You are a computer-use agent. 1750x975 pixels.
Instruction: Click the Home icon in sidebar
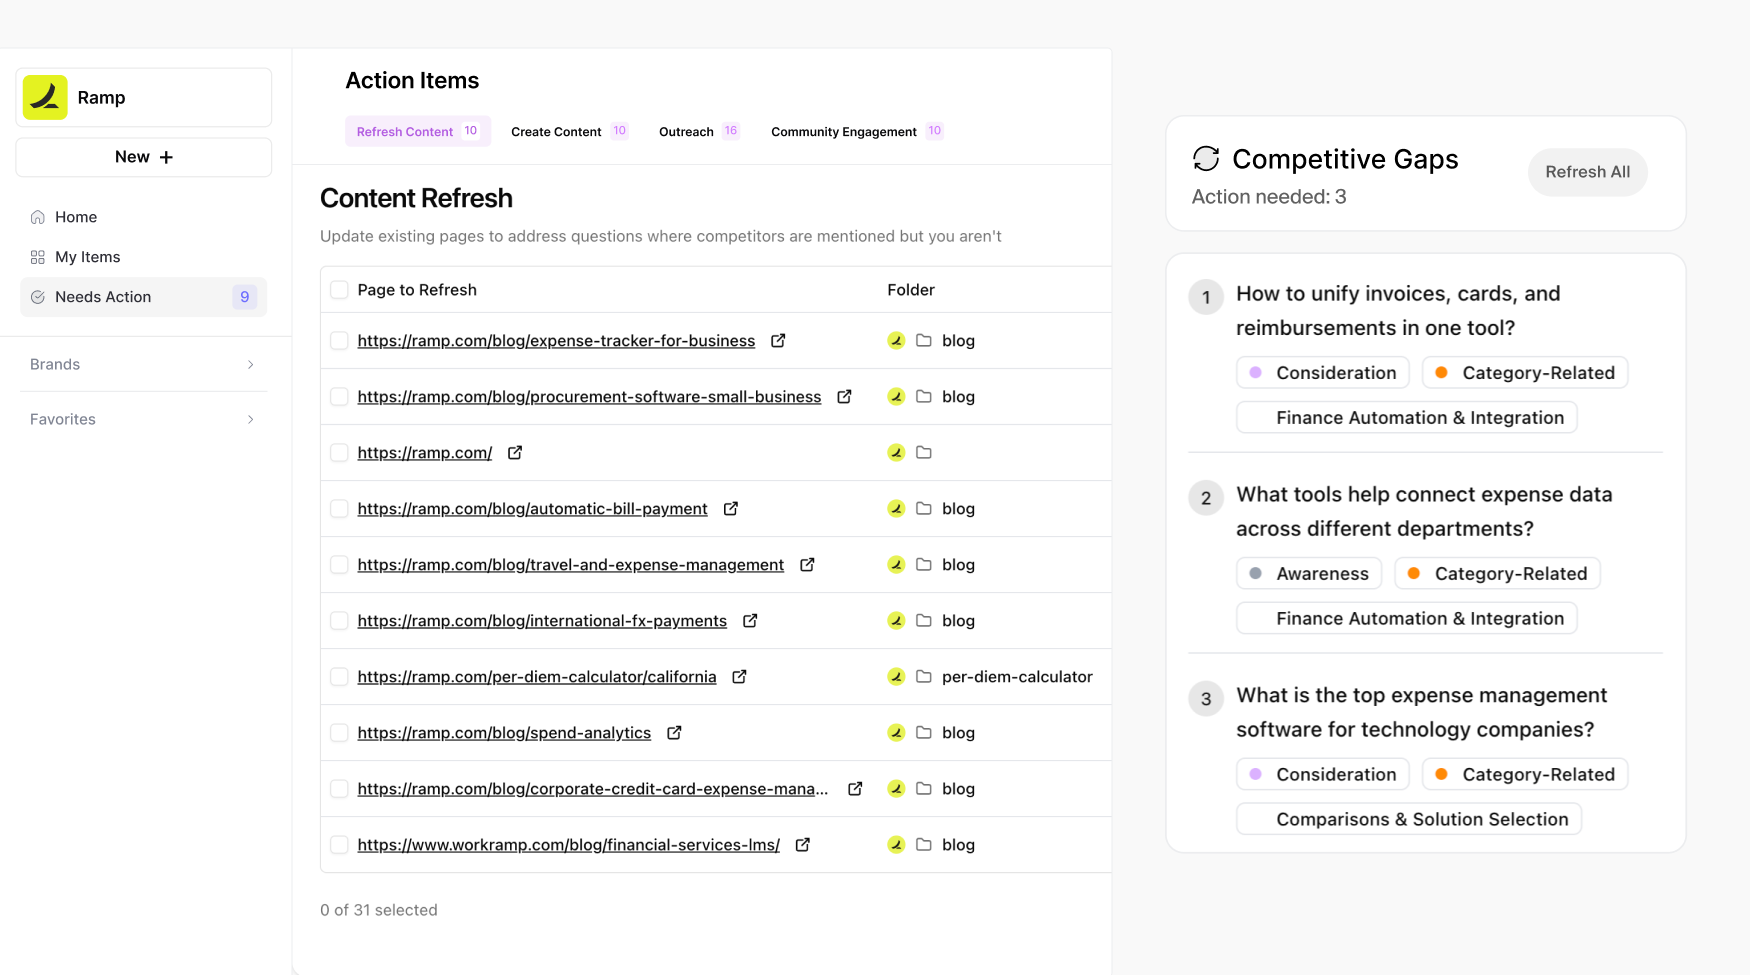[x=38, y=217]
